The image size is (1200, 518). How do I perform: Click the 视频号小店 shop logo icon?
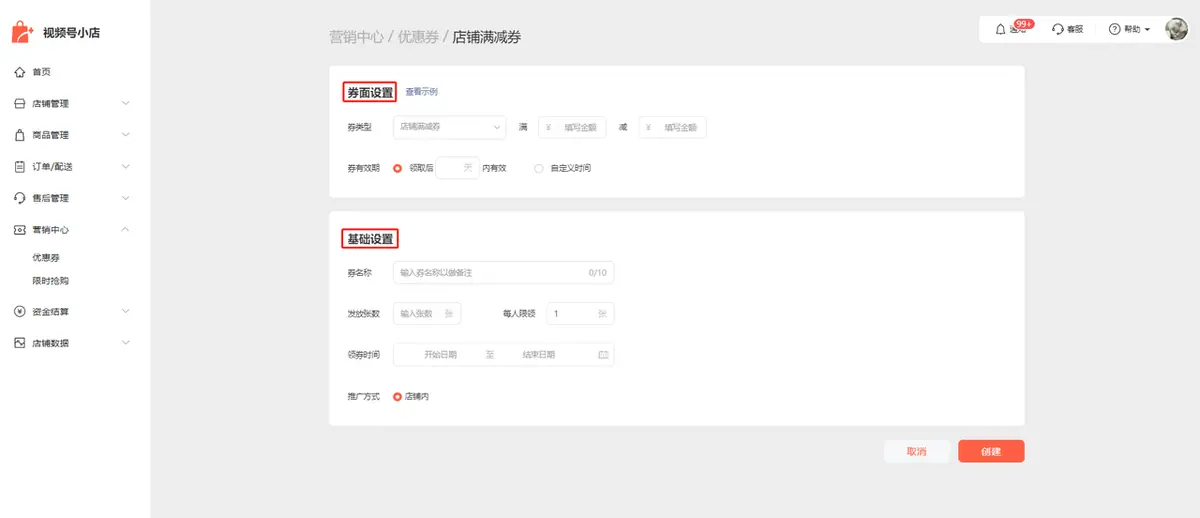(x=24, y=32)
